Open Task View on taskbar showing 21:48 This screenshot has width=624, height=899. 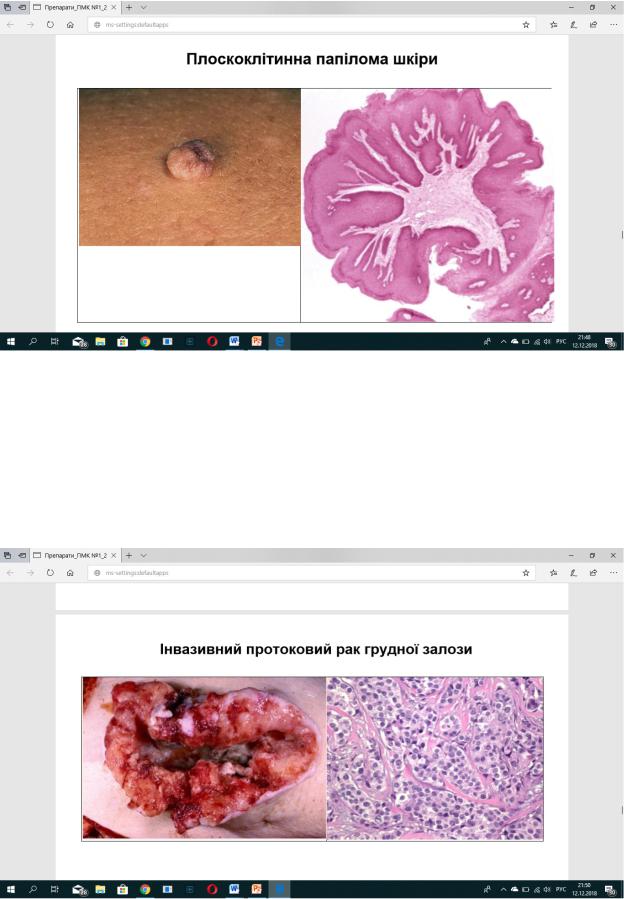[x=54, y=342]
